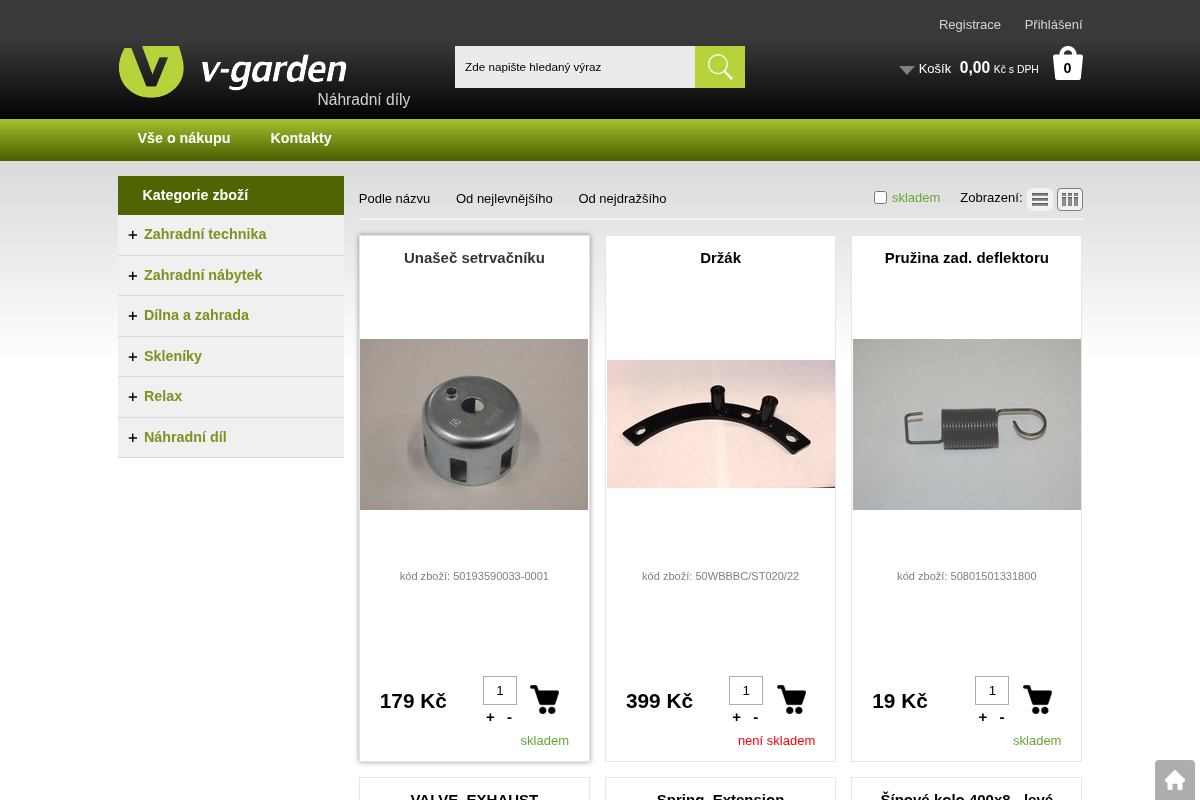Decrease quantity of Držák
This screenshot has height=800, width=1200.
[x=755, y=717]
